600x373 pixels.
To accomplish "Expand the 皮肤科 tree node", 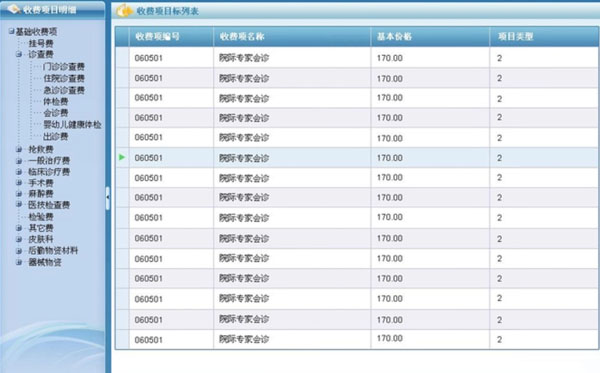I will (x=19, y=239).
